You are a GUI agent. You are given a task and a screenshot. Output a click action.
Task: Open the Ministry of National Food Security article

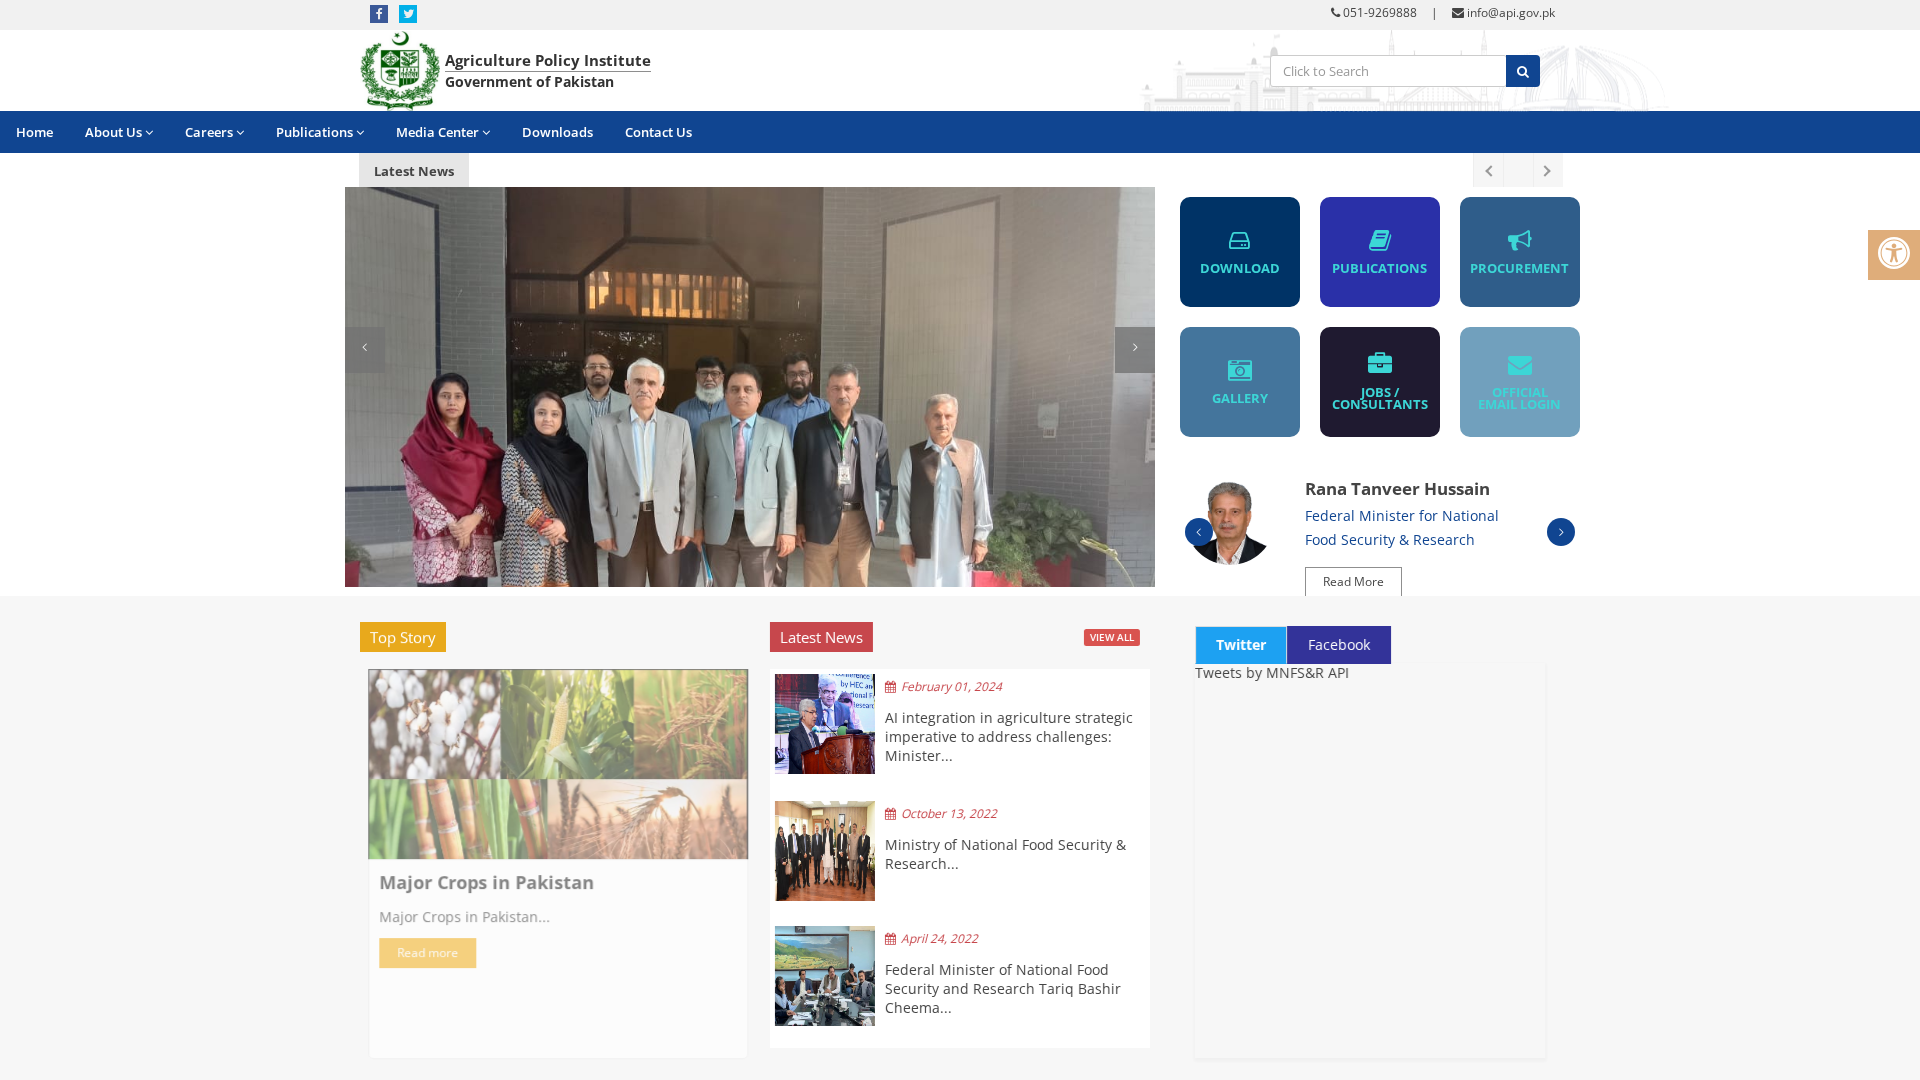(1005, 854)
